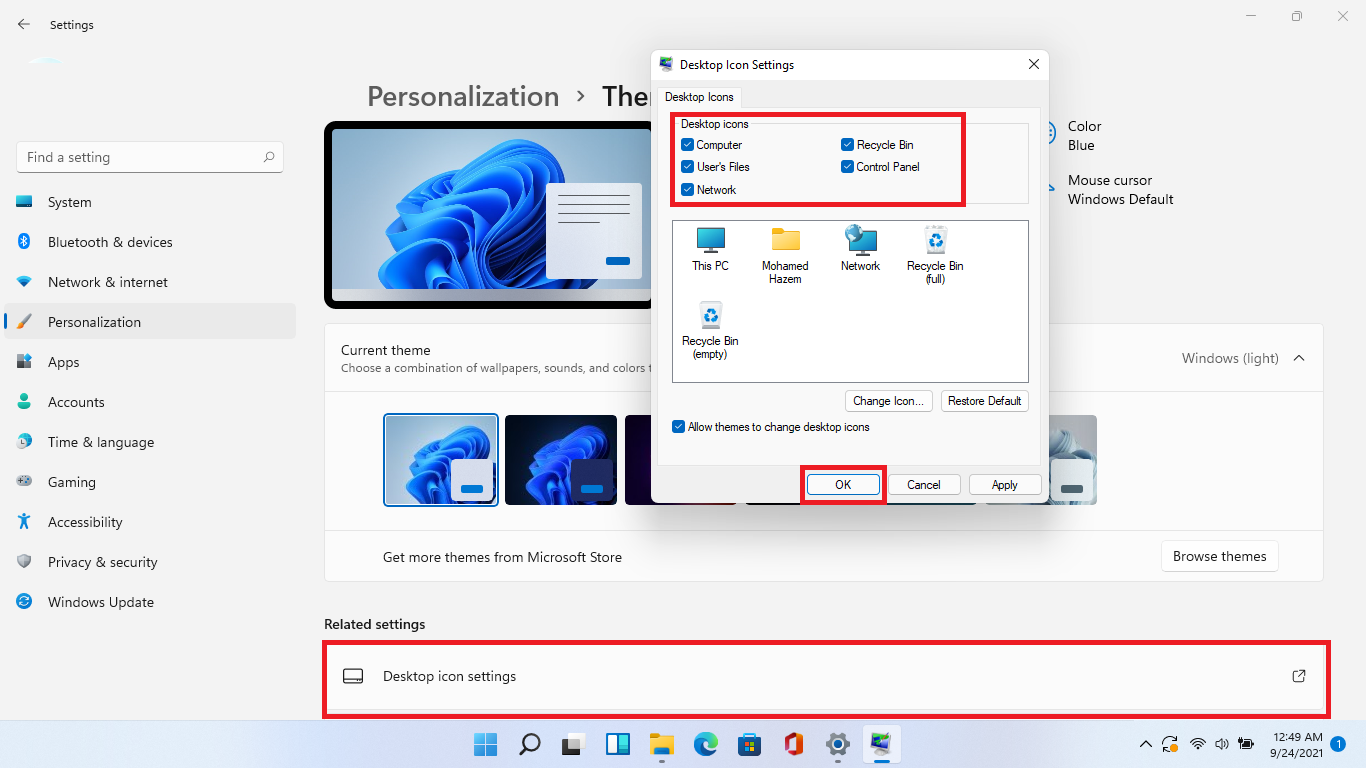Image resolution: width=1366 pixels, height=768 pixels.
Task: Open Windows Start menu on taskbar
Action: [485, 744]
